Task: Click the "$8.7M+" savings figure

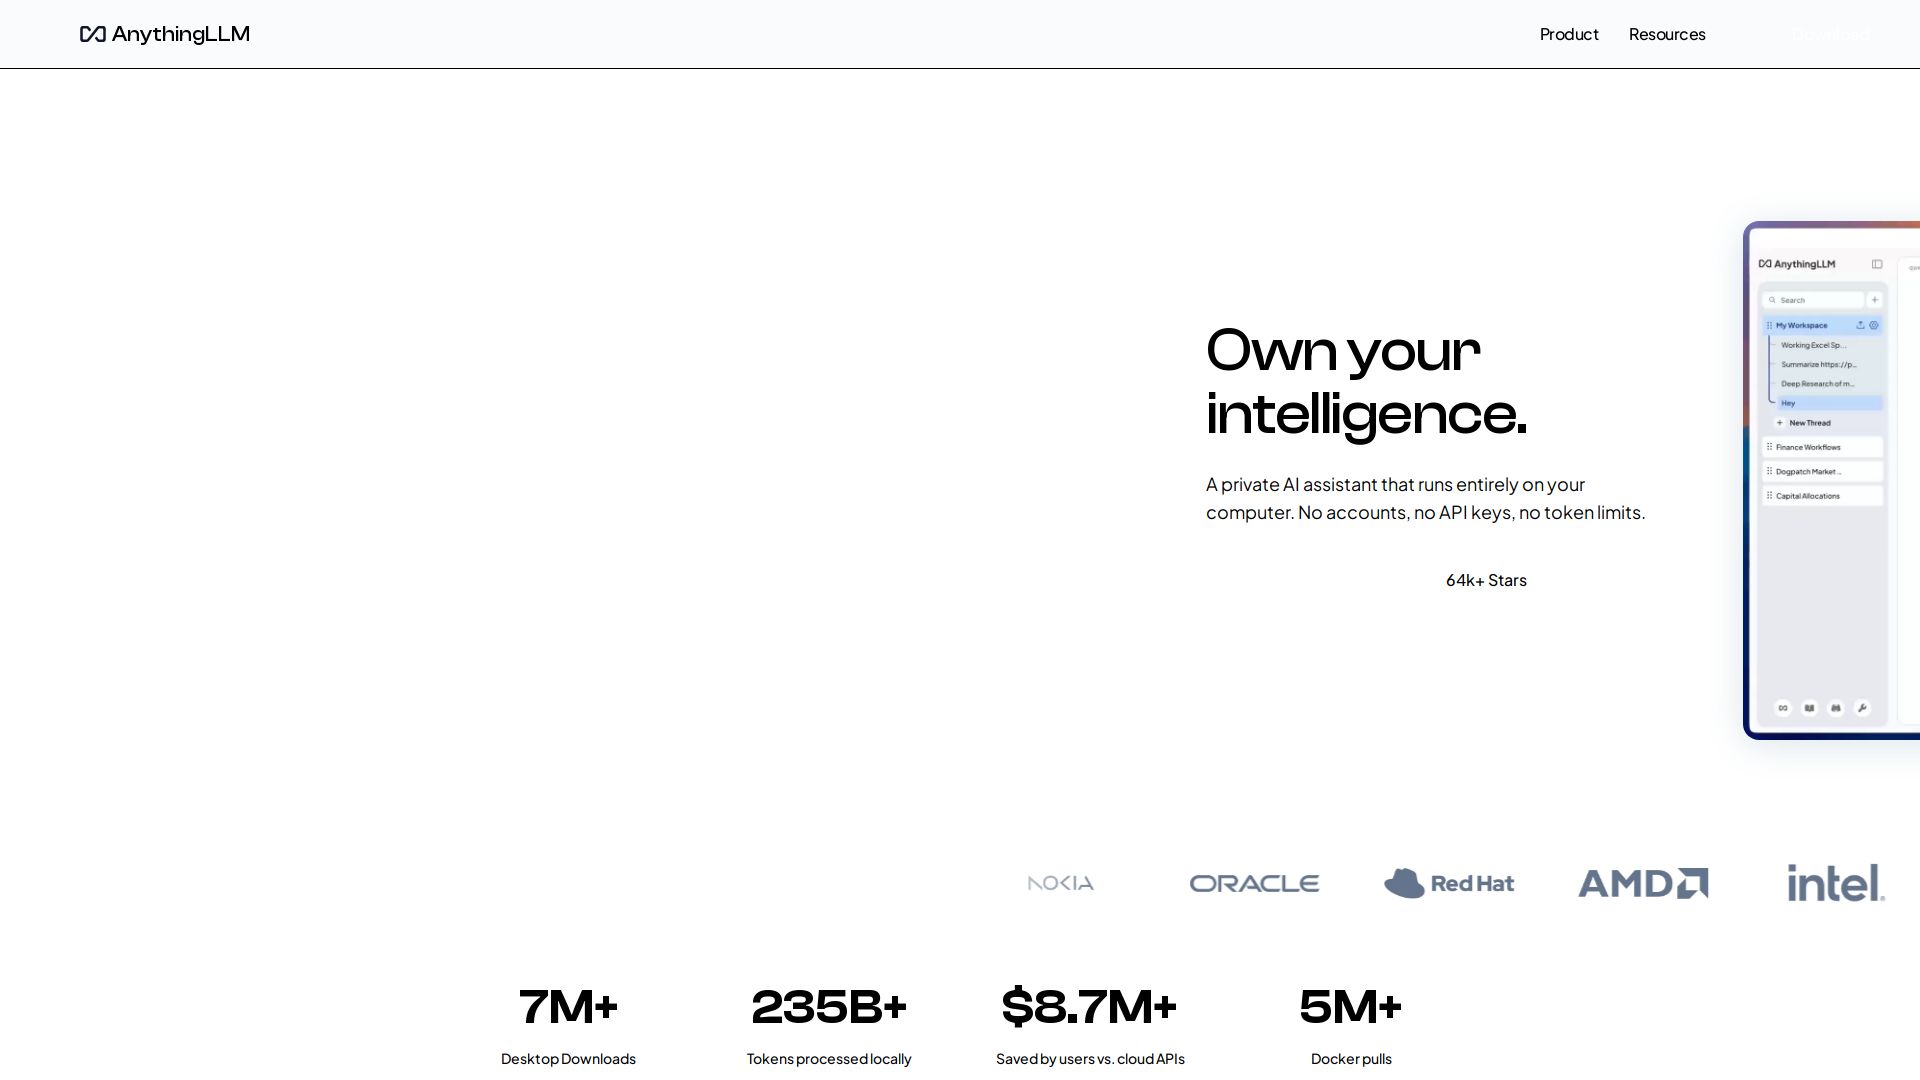Action: 1090,1007
